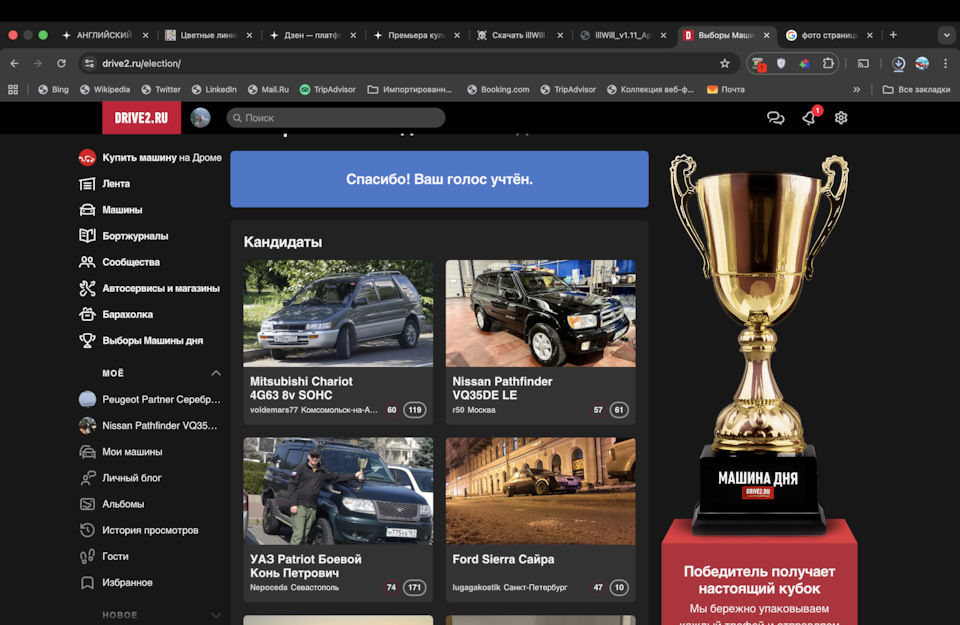Viewport: 960px width, 625px height.
Task: Click the Дром logo icon
Action: [x=87, y=158]
